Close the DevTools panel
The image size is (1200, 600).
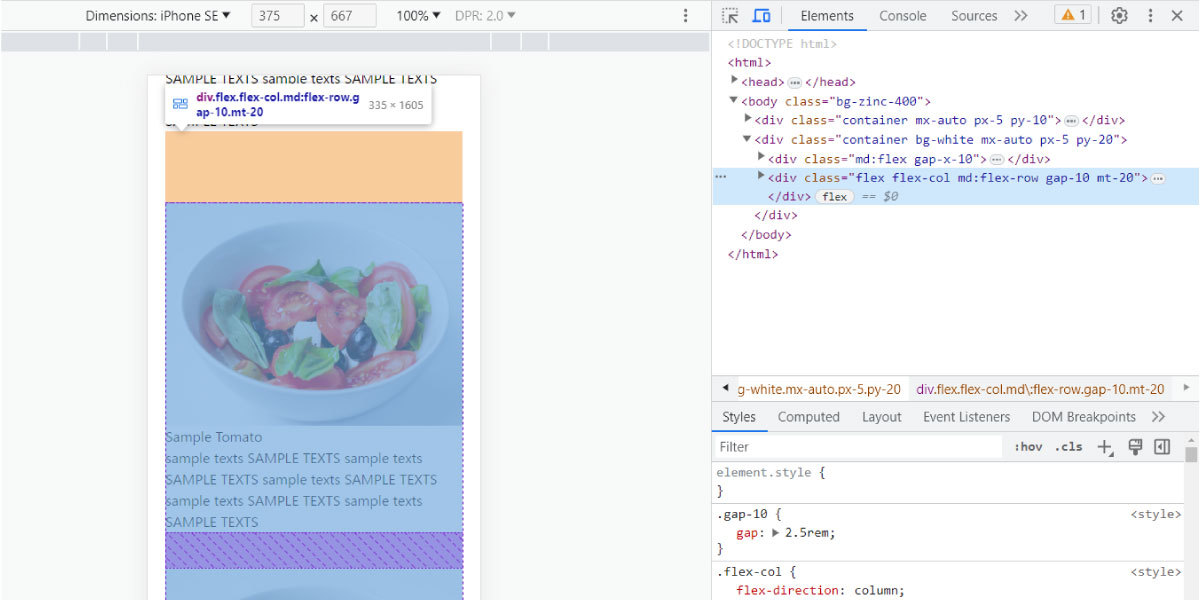point(1177,15)
